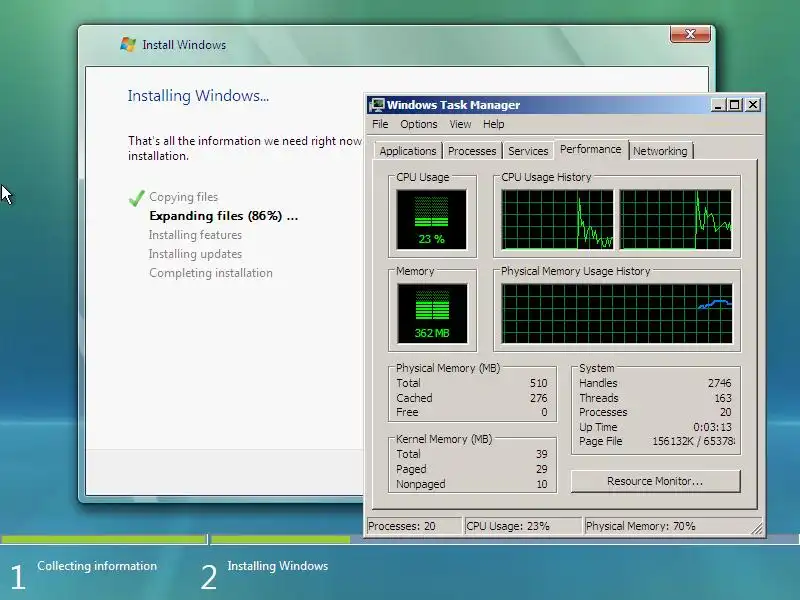This screenshot has height=600, width=800.
Task: Close the Install Windows dialog
Action: tap(690, 34)
